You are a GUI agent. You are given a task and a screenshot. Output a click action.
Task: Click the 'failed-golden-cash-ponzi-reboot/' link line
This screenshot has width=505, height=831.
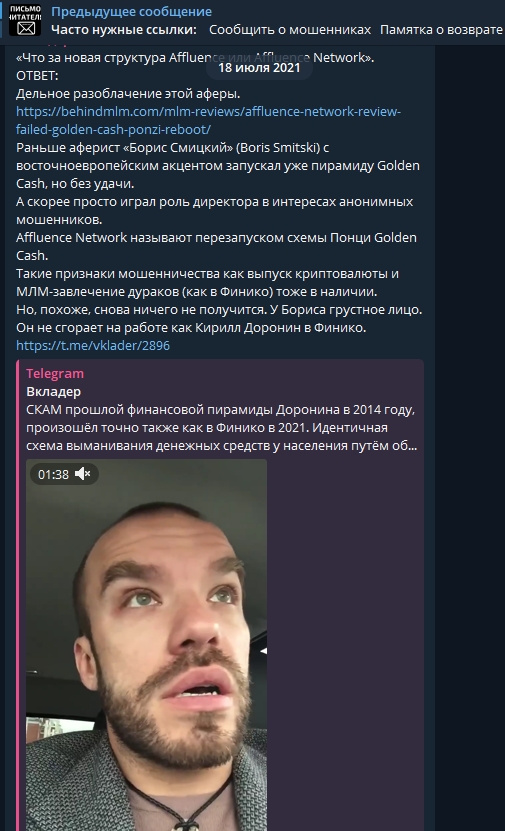pyautogui.click(x=113, y=129)
